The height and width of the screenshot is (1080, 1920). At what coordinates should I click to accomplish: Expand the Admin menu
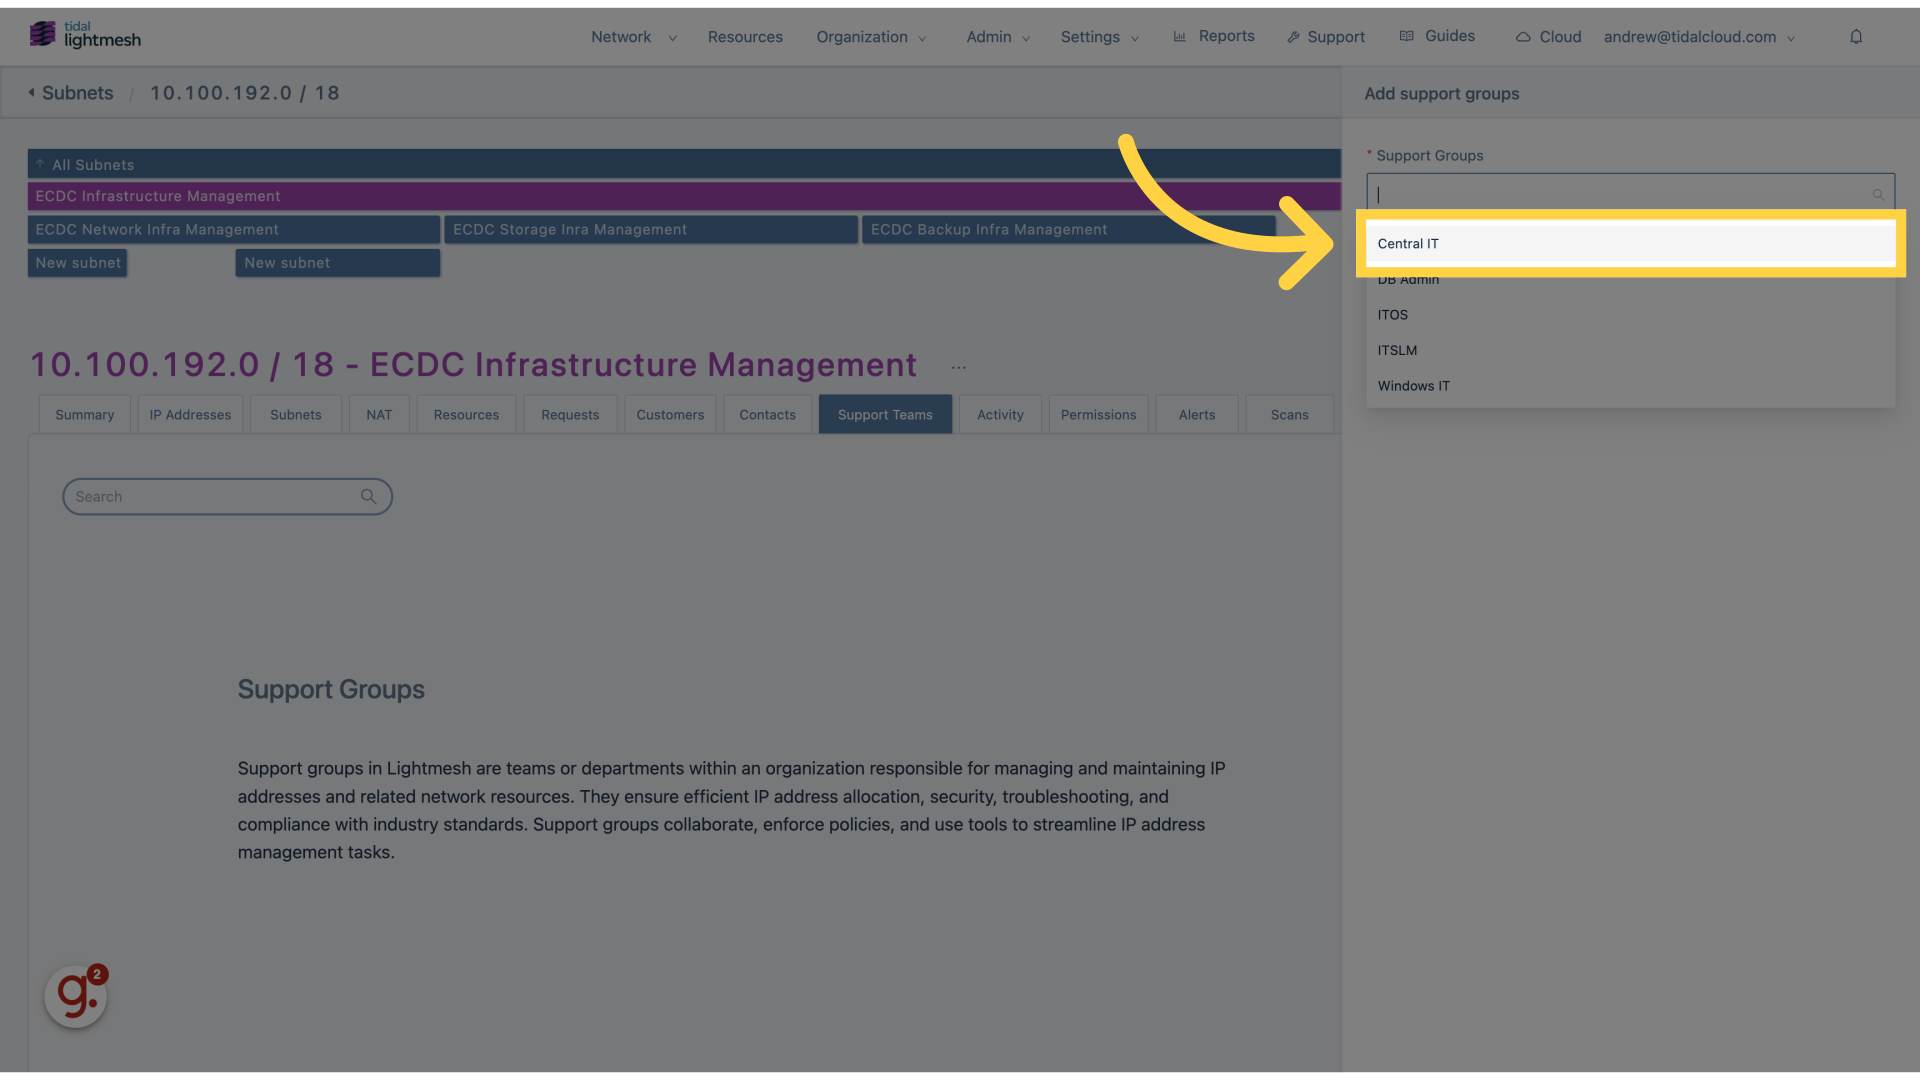(998, 37)
